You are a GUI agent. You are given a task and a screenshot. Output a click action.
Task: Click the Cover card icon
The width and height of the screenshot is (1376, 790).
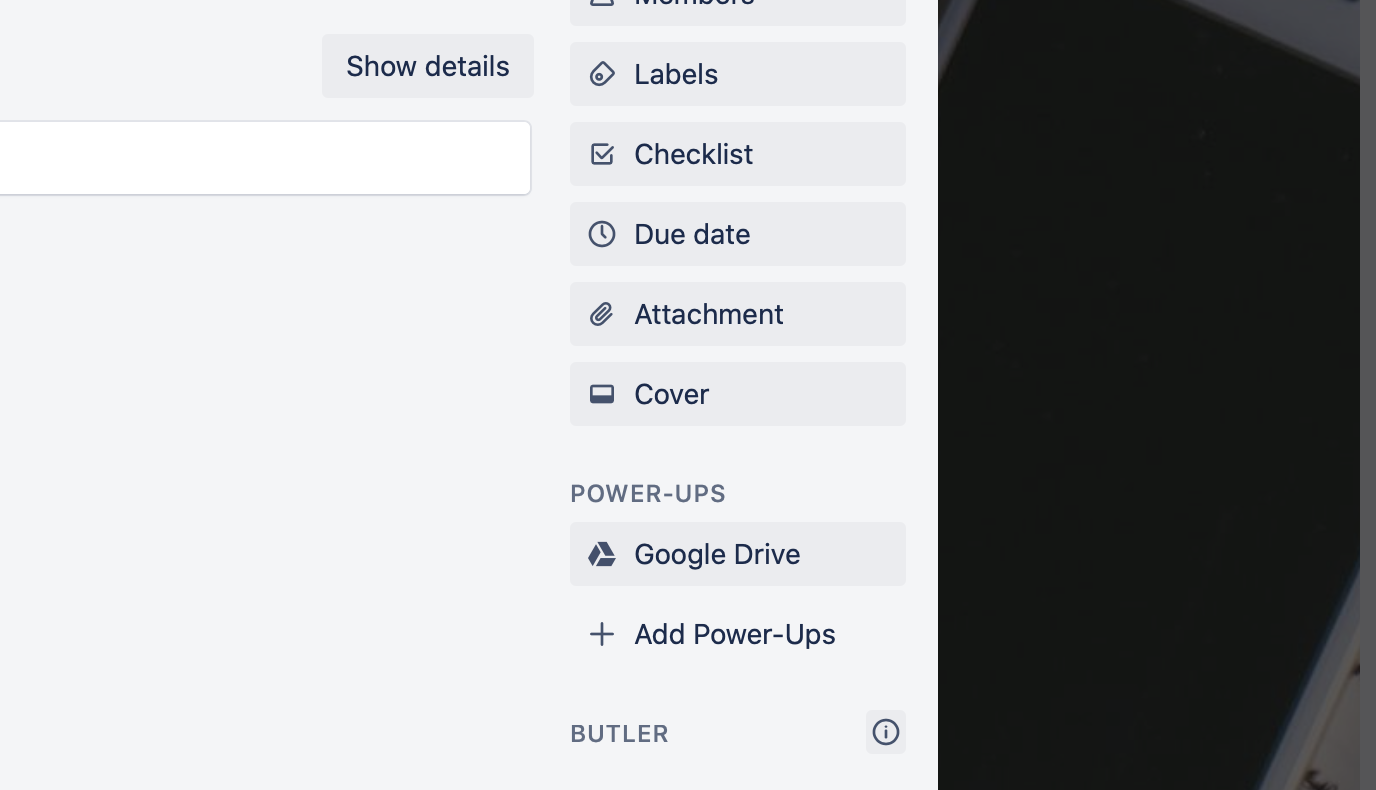(601, 394)
